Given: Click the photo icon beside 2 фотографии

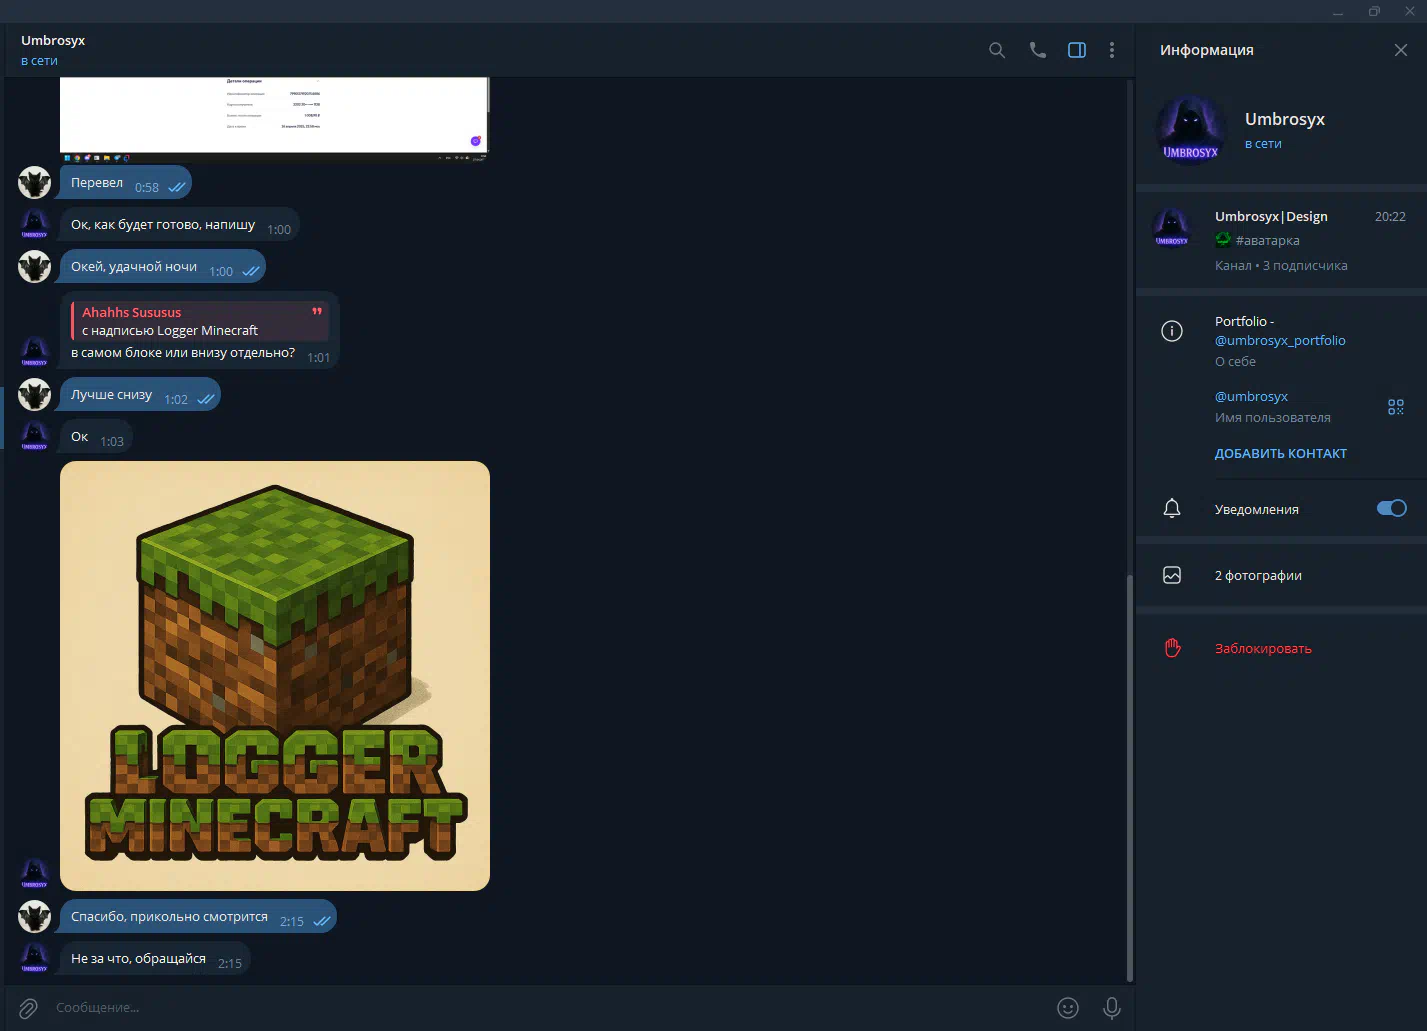Looking at the screenshot, I should (x=1172, y=575).
